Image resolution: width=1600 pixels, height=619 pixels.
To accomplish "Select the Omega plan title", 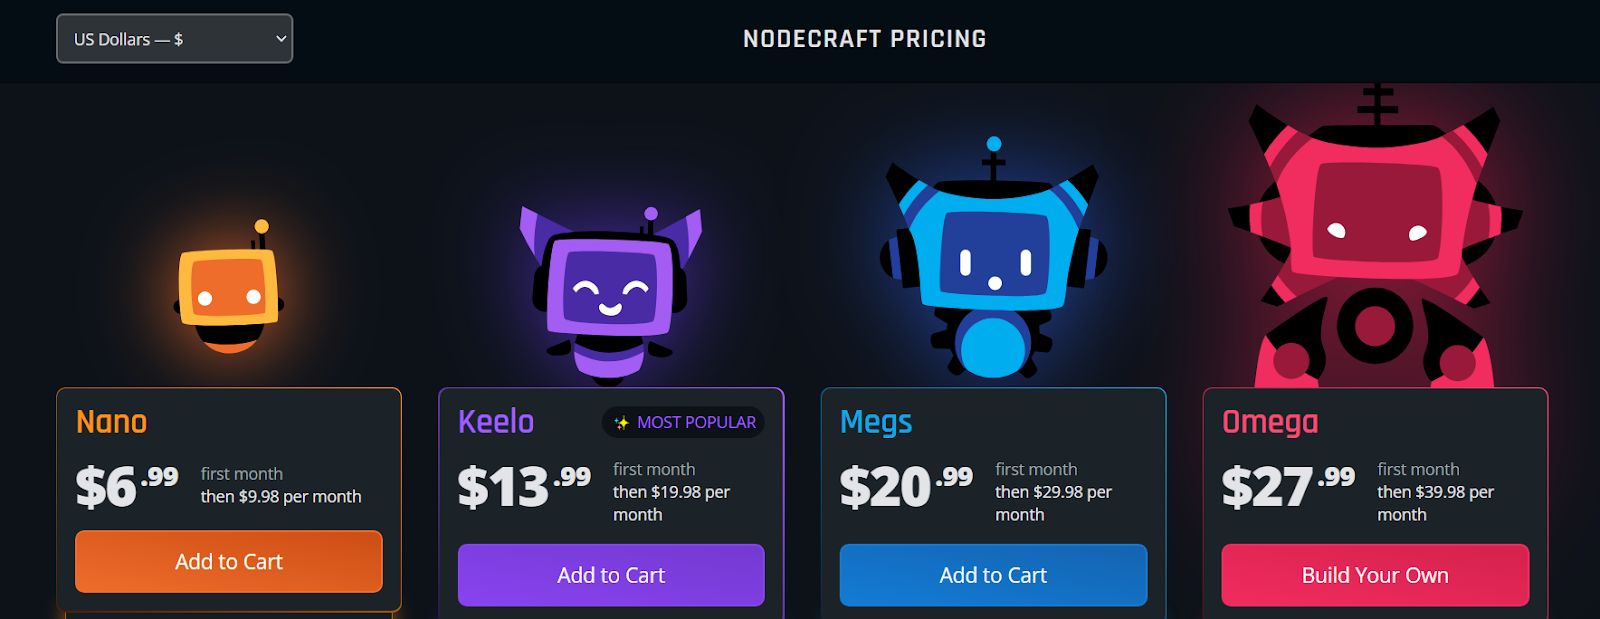I will pos(1270,423).
